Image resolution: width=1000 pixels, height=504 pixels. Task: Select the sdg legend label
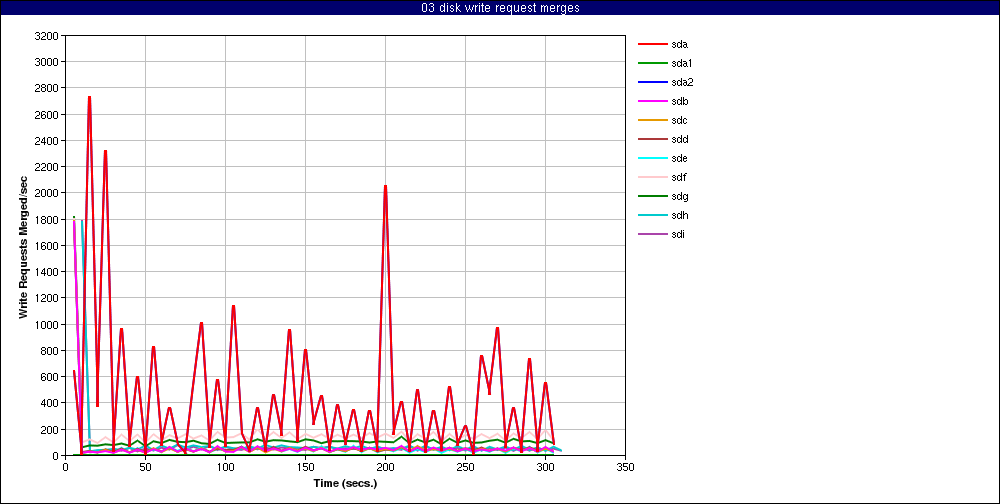(x=679, y=196)
